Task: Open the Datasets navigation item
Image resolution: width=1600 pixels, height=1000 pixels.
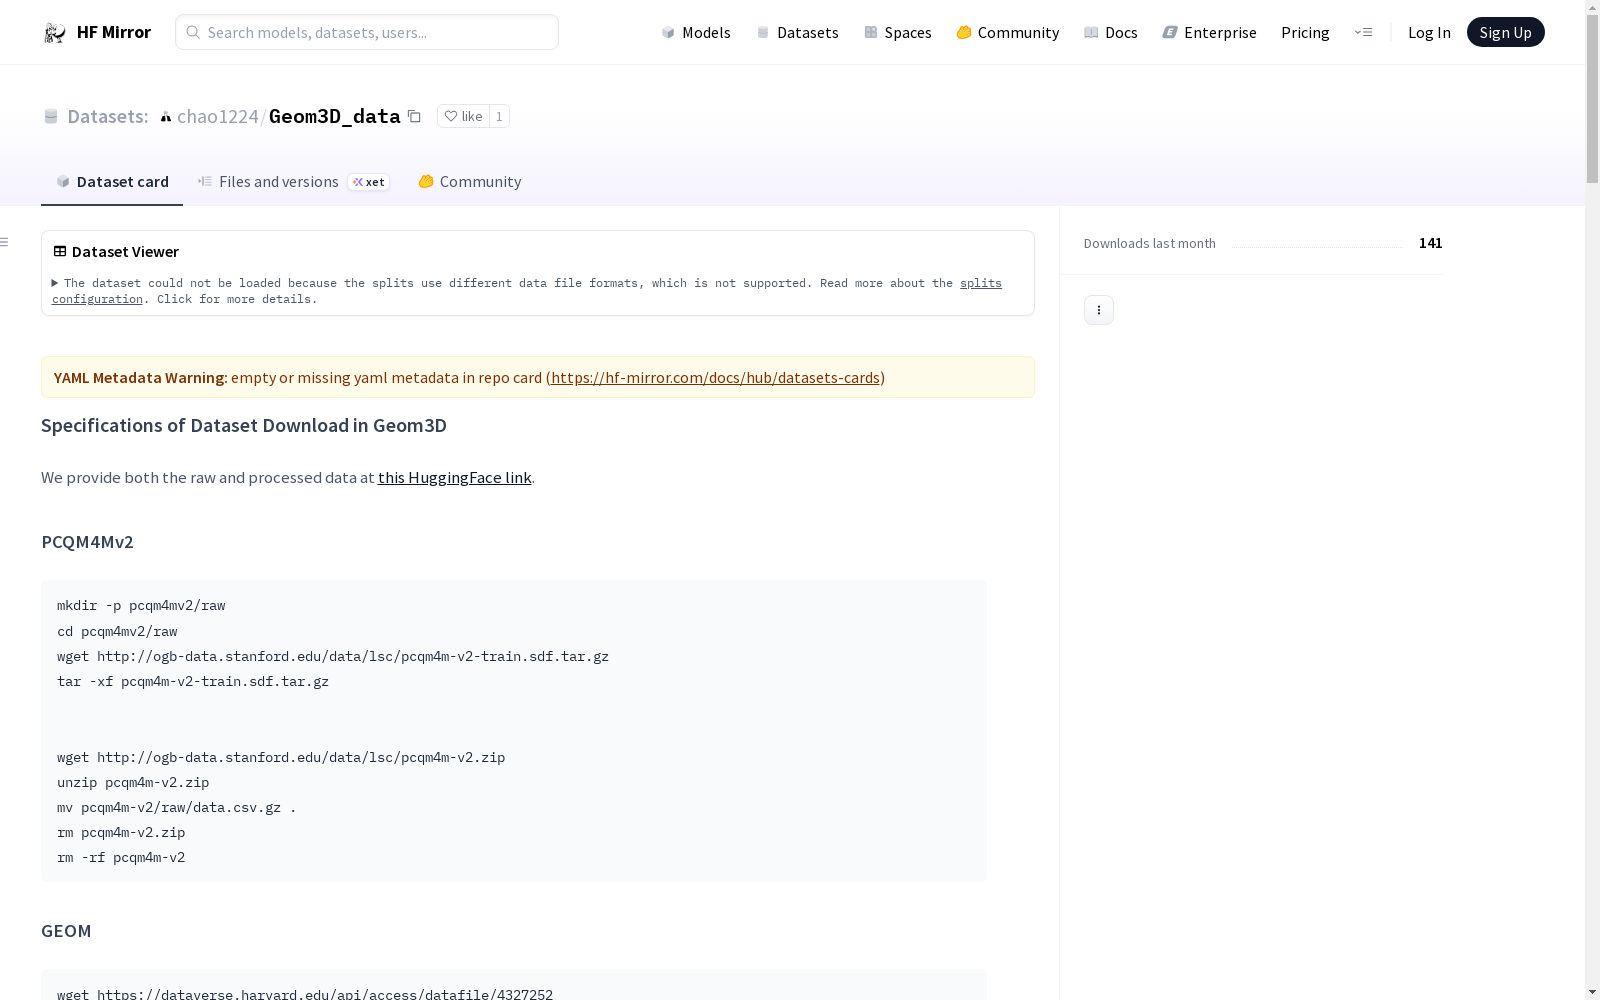Action: coord(797,32)
